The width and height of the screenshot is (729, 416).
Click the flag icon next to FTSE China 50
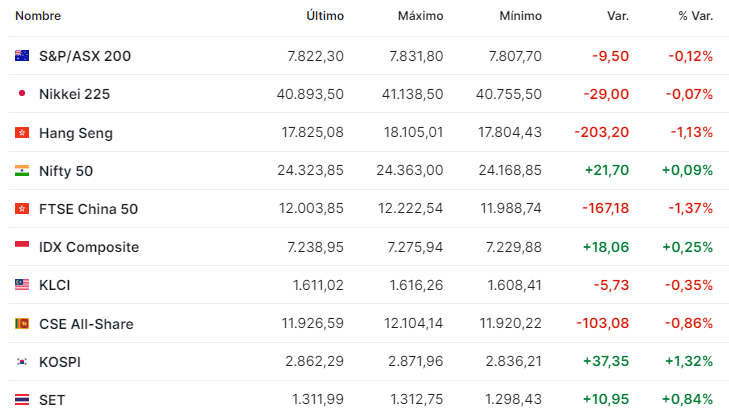point(22,209)
